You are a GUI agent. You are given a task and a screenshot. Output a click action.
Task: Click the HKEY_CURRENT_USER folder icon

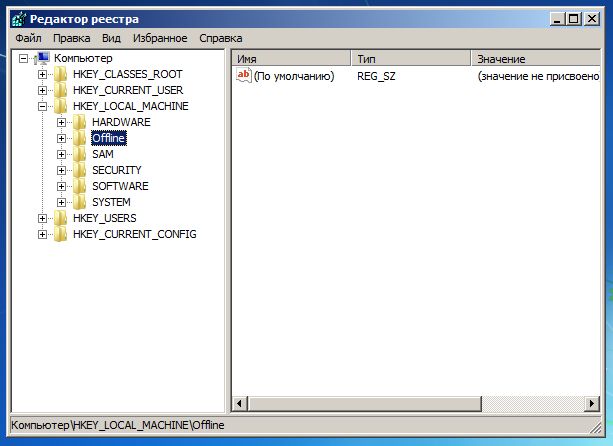(61, 90)
